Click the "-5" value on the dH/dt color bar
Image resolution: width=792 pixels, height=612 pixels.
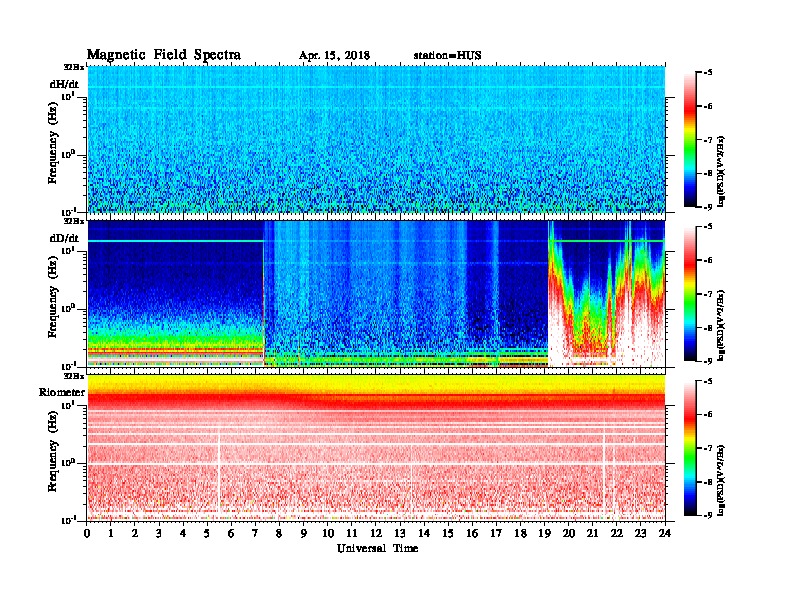pyautogui.click(x=707, y=73)
